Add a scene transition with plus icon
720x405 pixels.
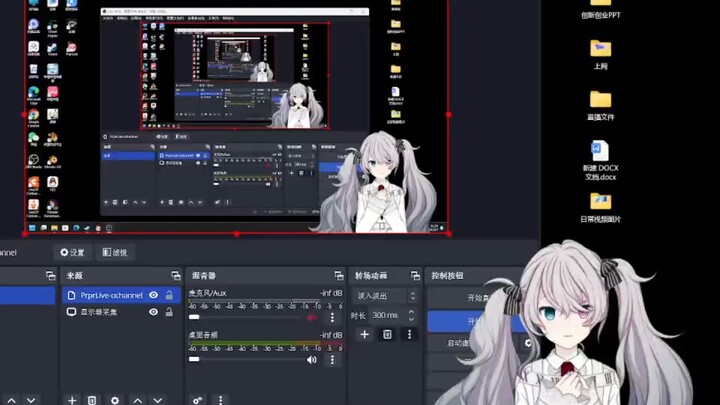click(x=364, y=334)
